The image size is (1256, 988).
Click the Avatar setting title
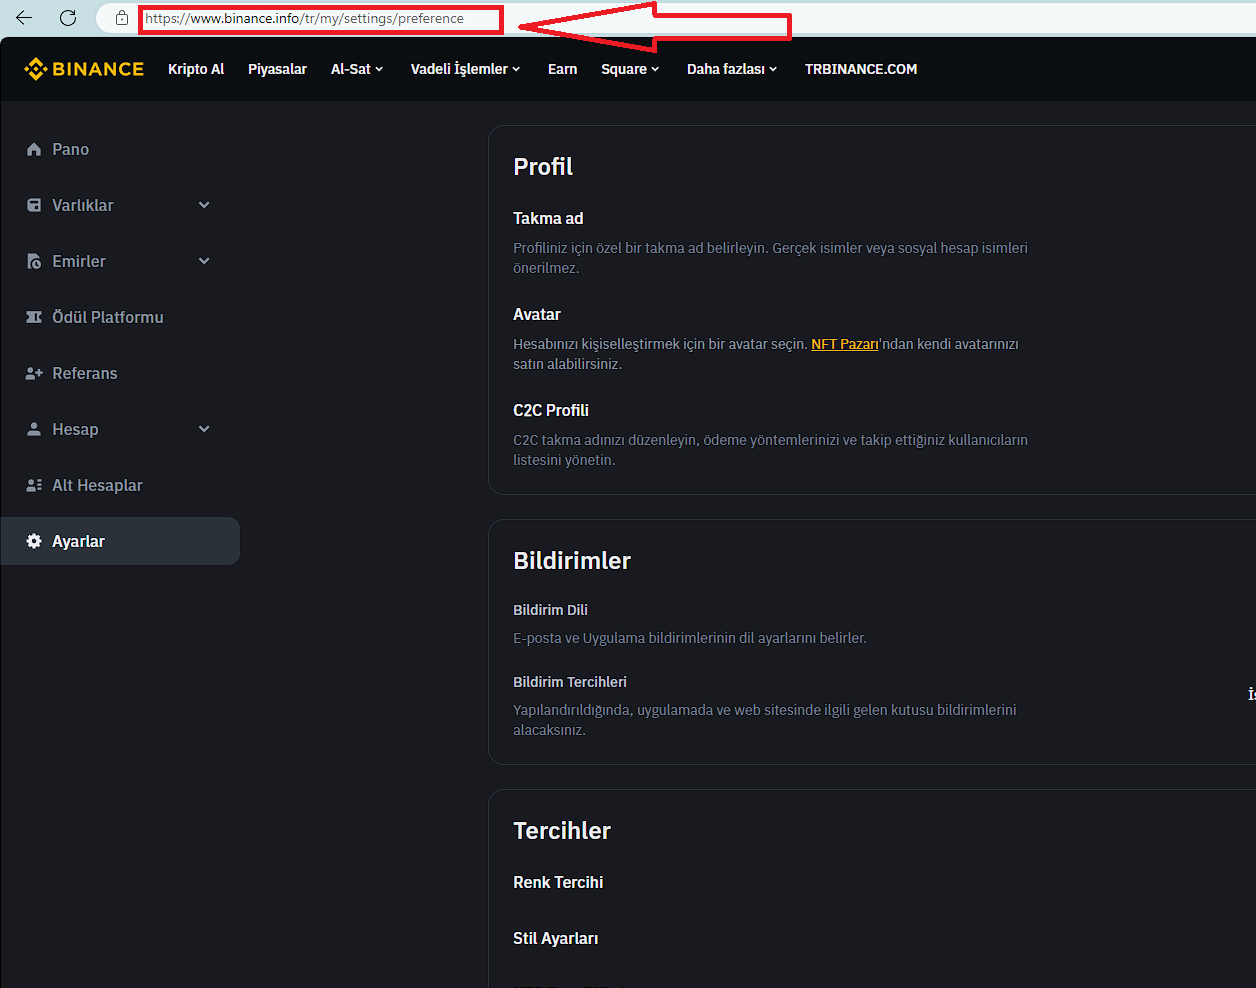click(x=537, y=314)
